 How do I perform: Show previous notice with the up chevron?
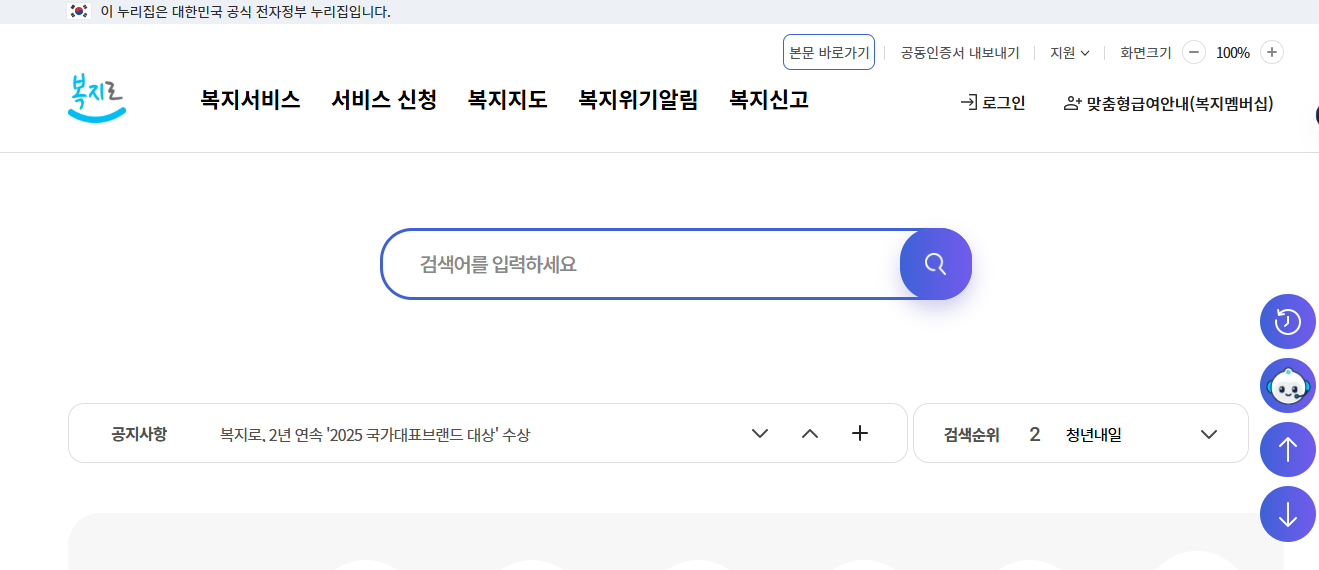coord(810,433)
